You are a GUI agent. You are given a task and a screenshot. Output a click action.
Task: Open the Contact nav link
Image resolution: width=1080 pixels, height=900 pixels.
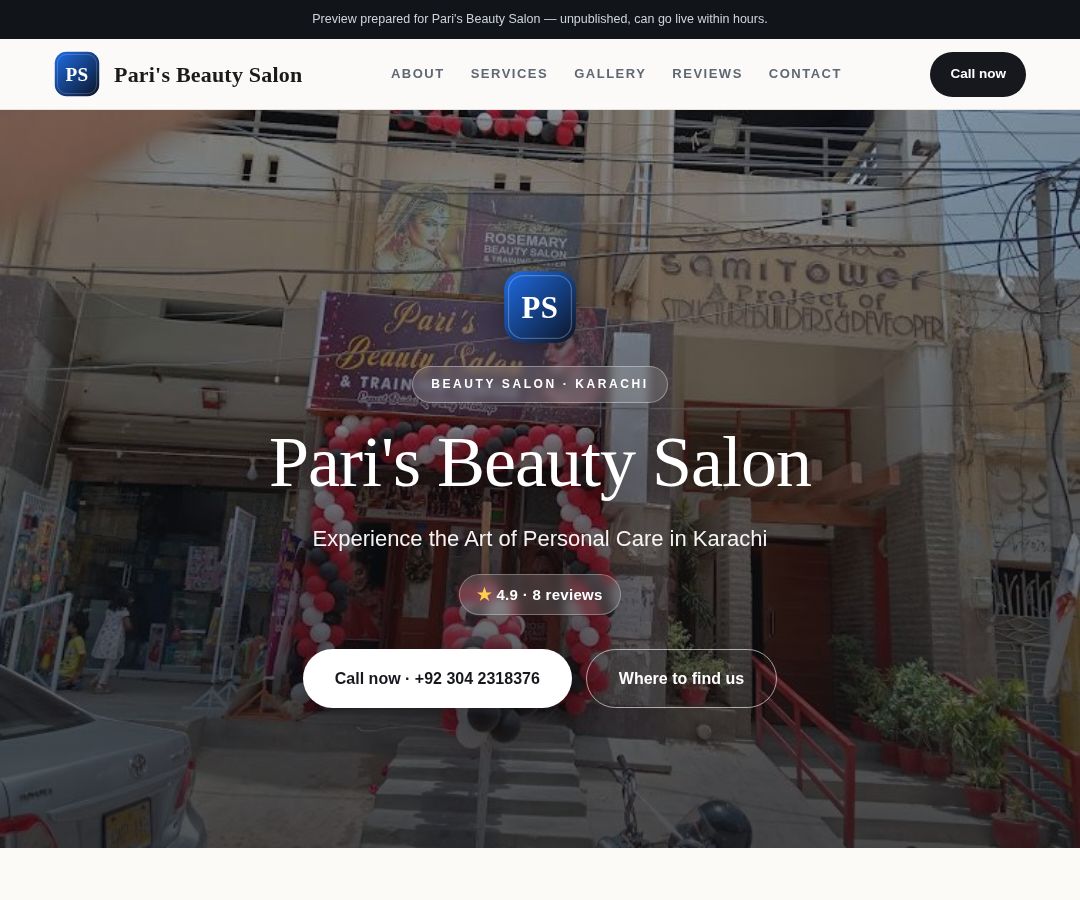click(804, 74)
